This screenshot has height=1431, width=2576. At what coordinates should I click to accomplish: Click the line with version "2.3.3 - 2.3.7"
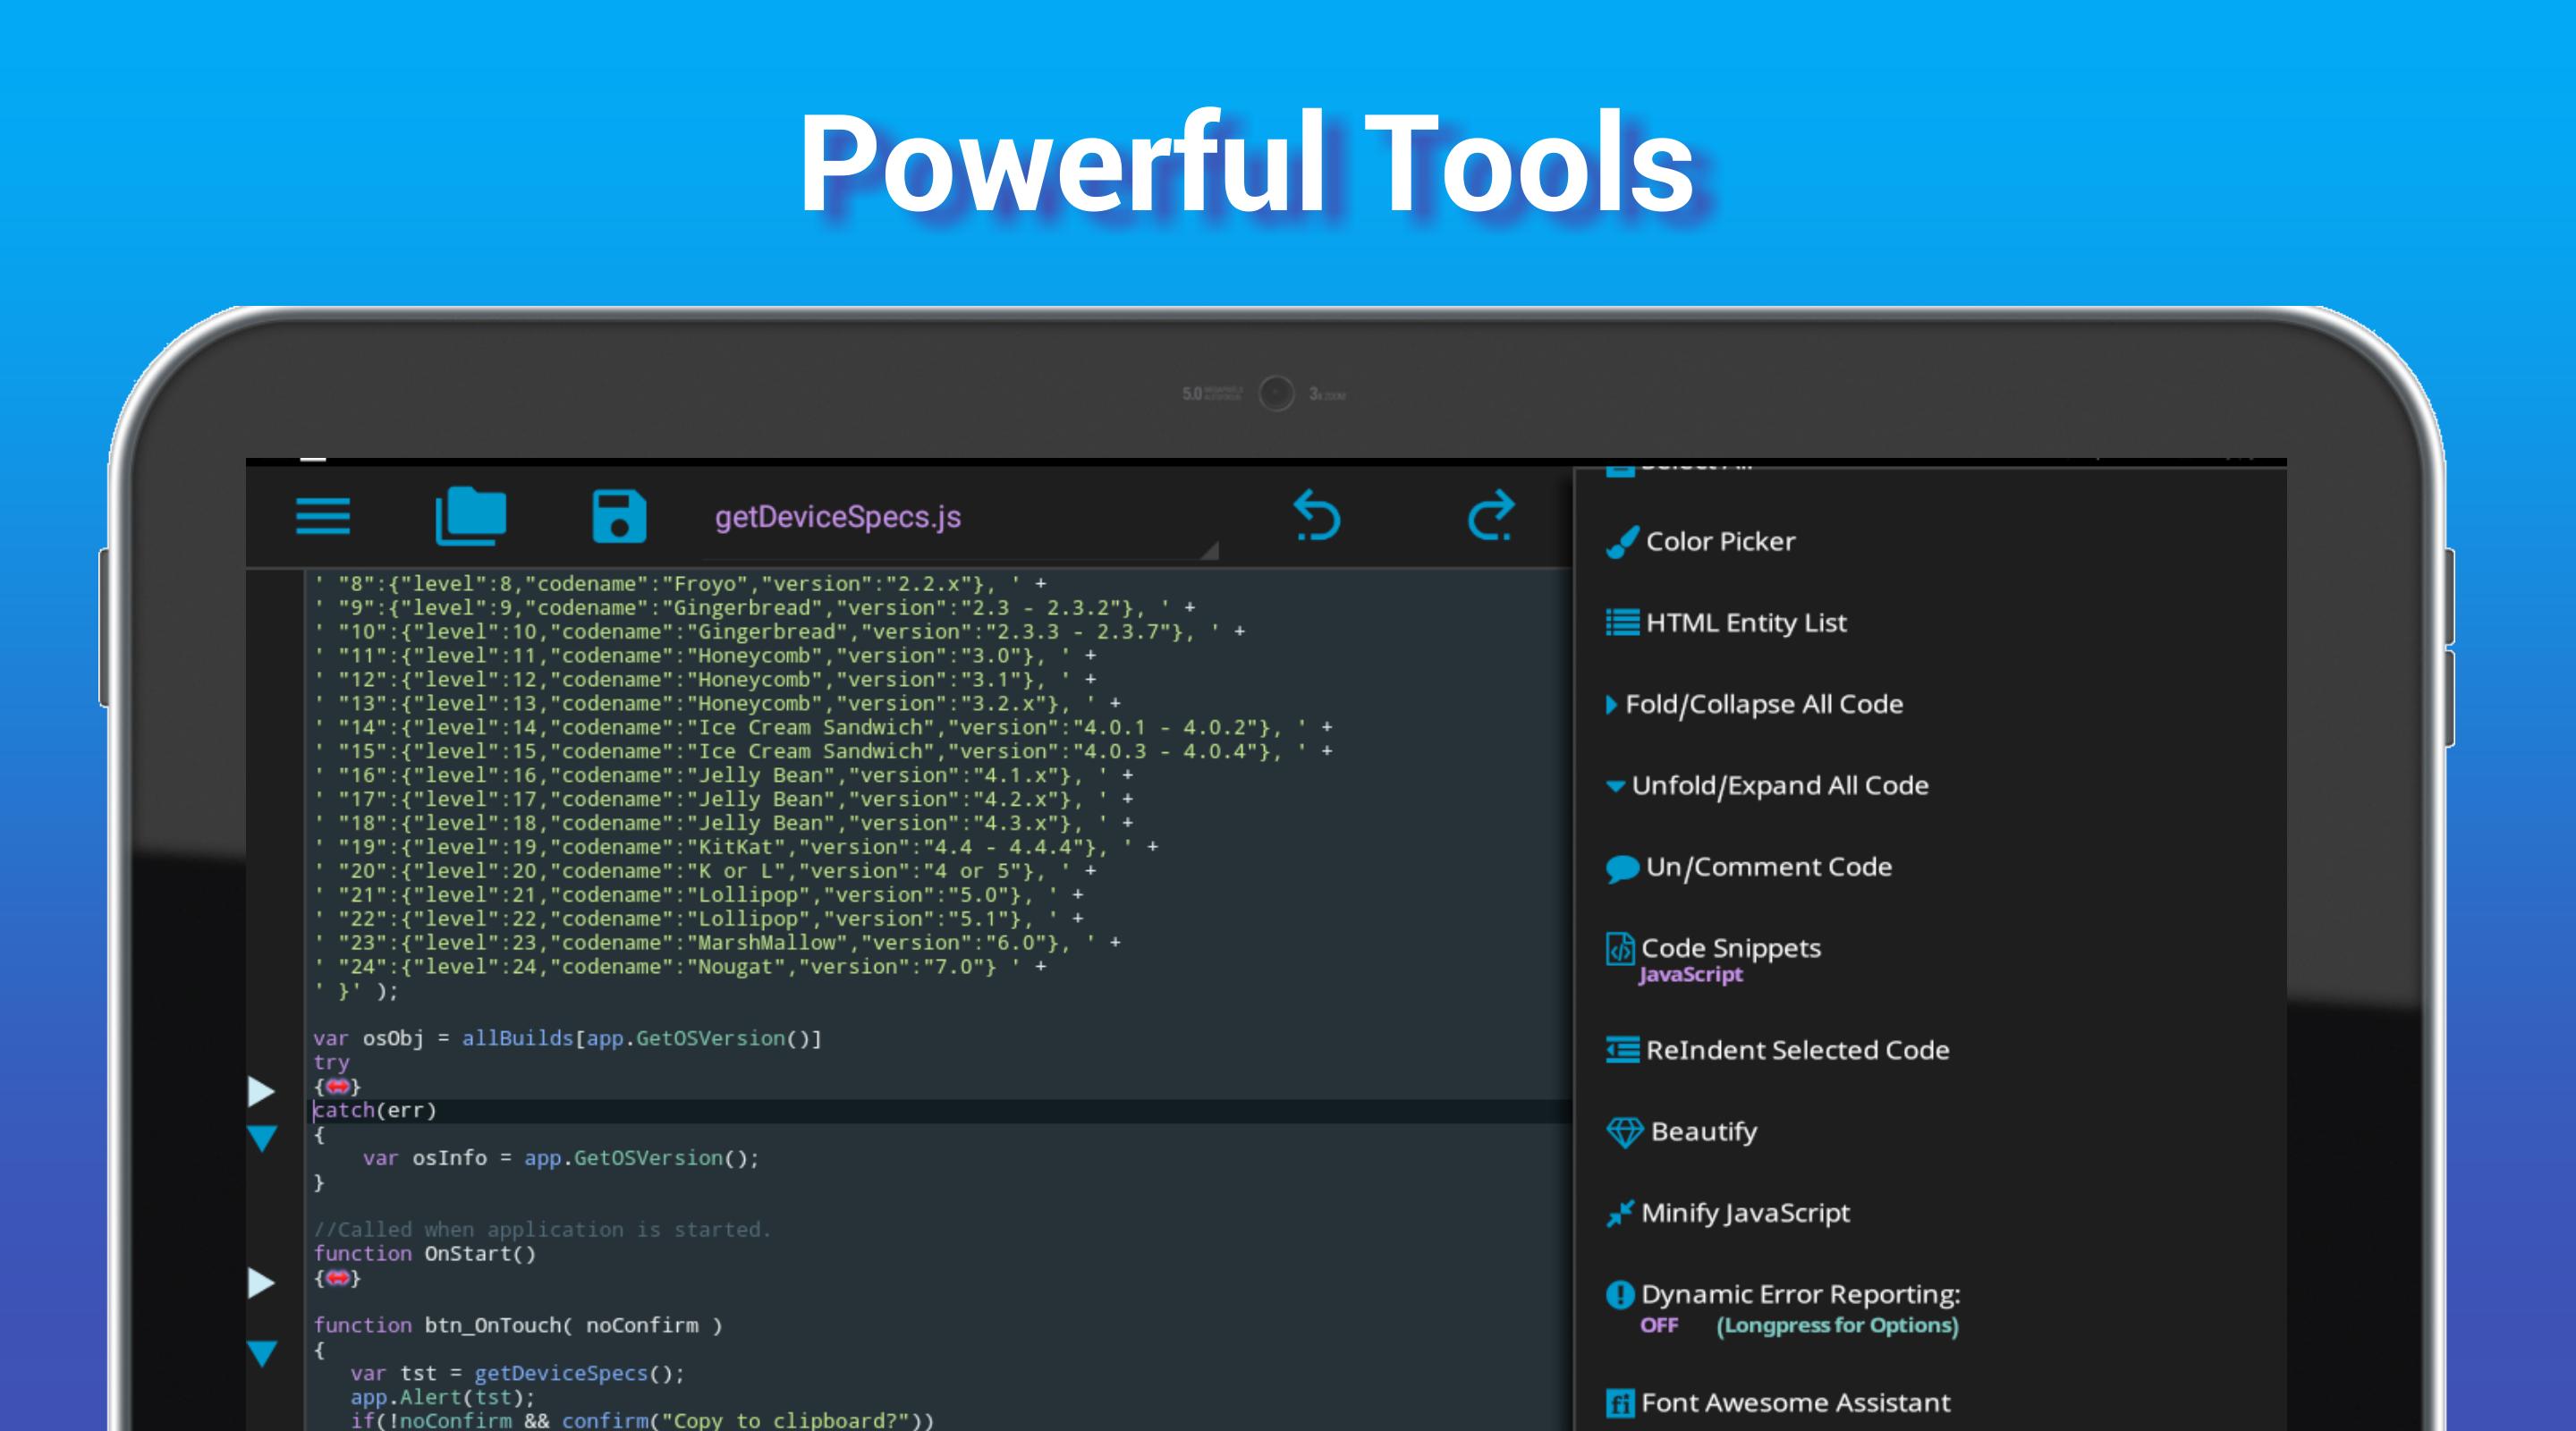pos(779,632)
